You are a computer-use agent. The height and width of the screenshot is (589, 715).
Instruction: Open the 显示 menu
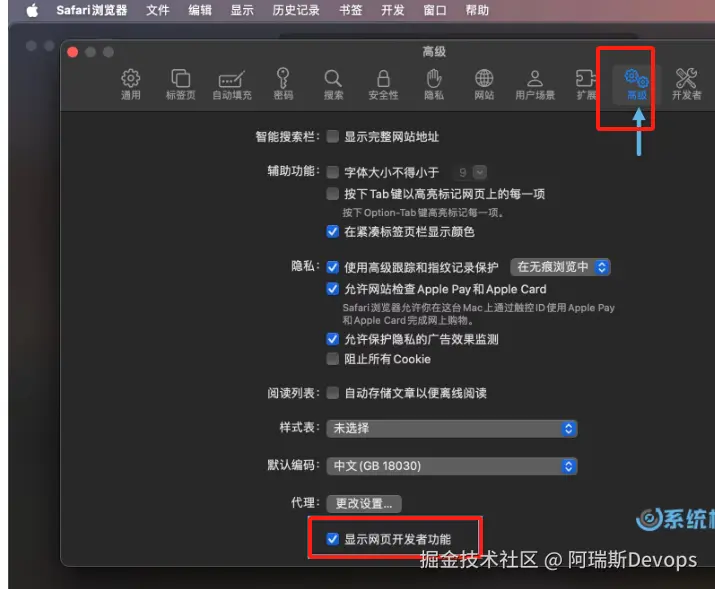pyautogui.click(x=242, y=10)
